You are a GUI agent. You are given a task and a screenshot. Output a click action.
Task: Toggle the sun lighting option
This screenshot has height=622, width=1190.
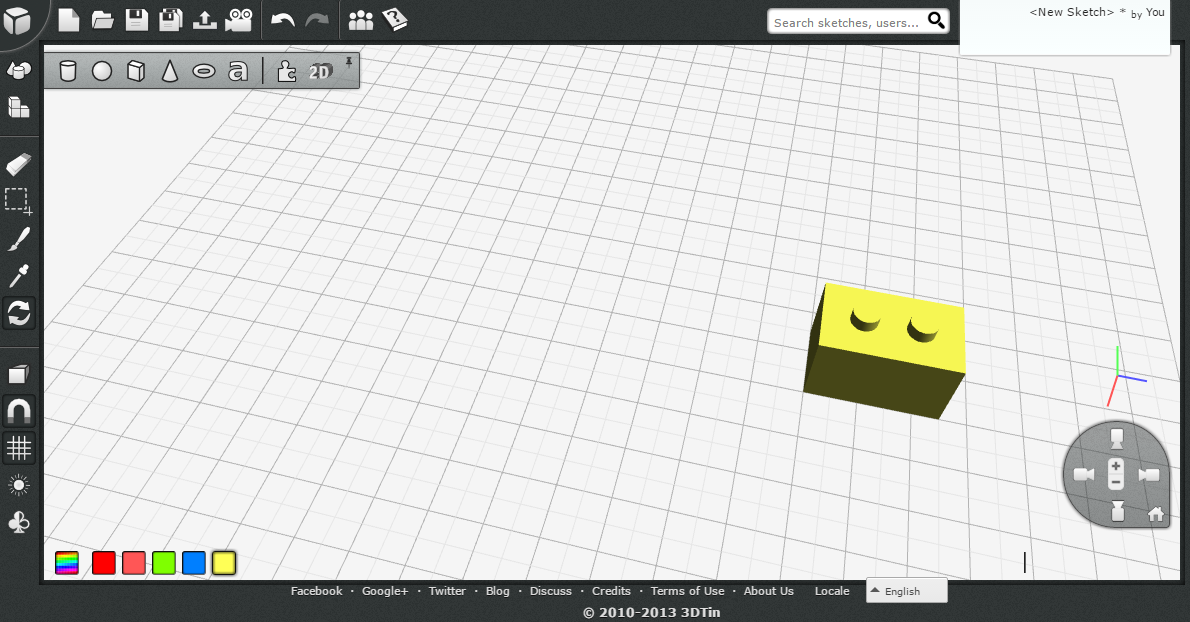(18, 485)
